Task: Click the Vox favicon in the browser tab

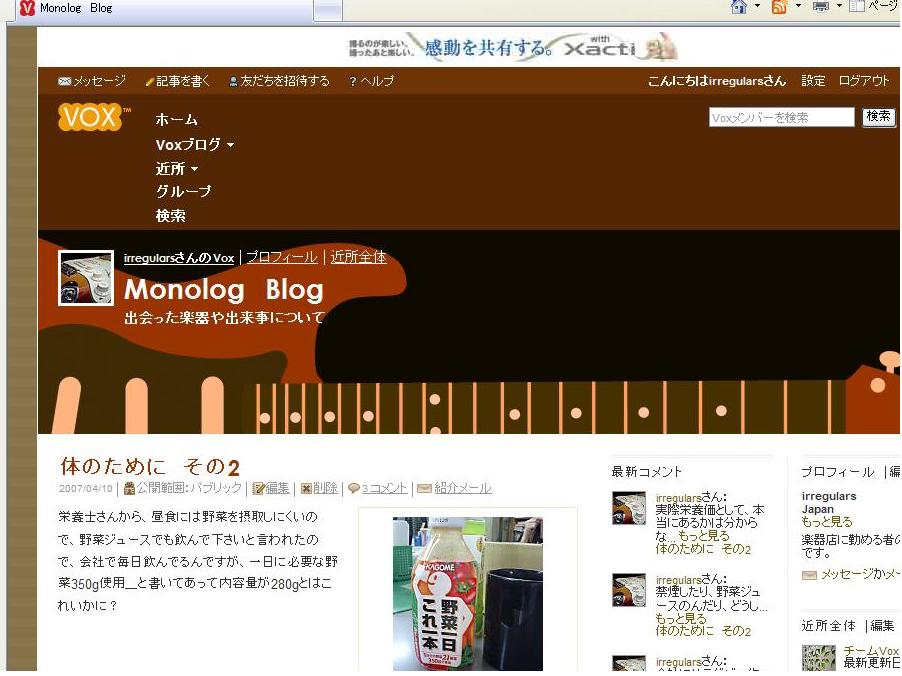Action: pyautogui.click(x=27, y=7)
